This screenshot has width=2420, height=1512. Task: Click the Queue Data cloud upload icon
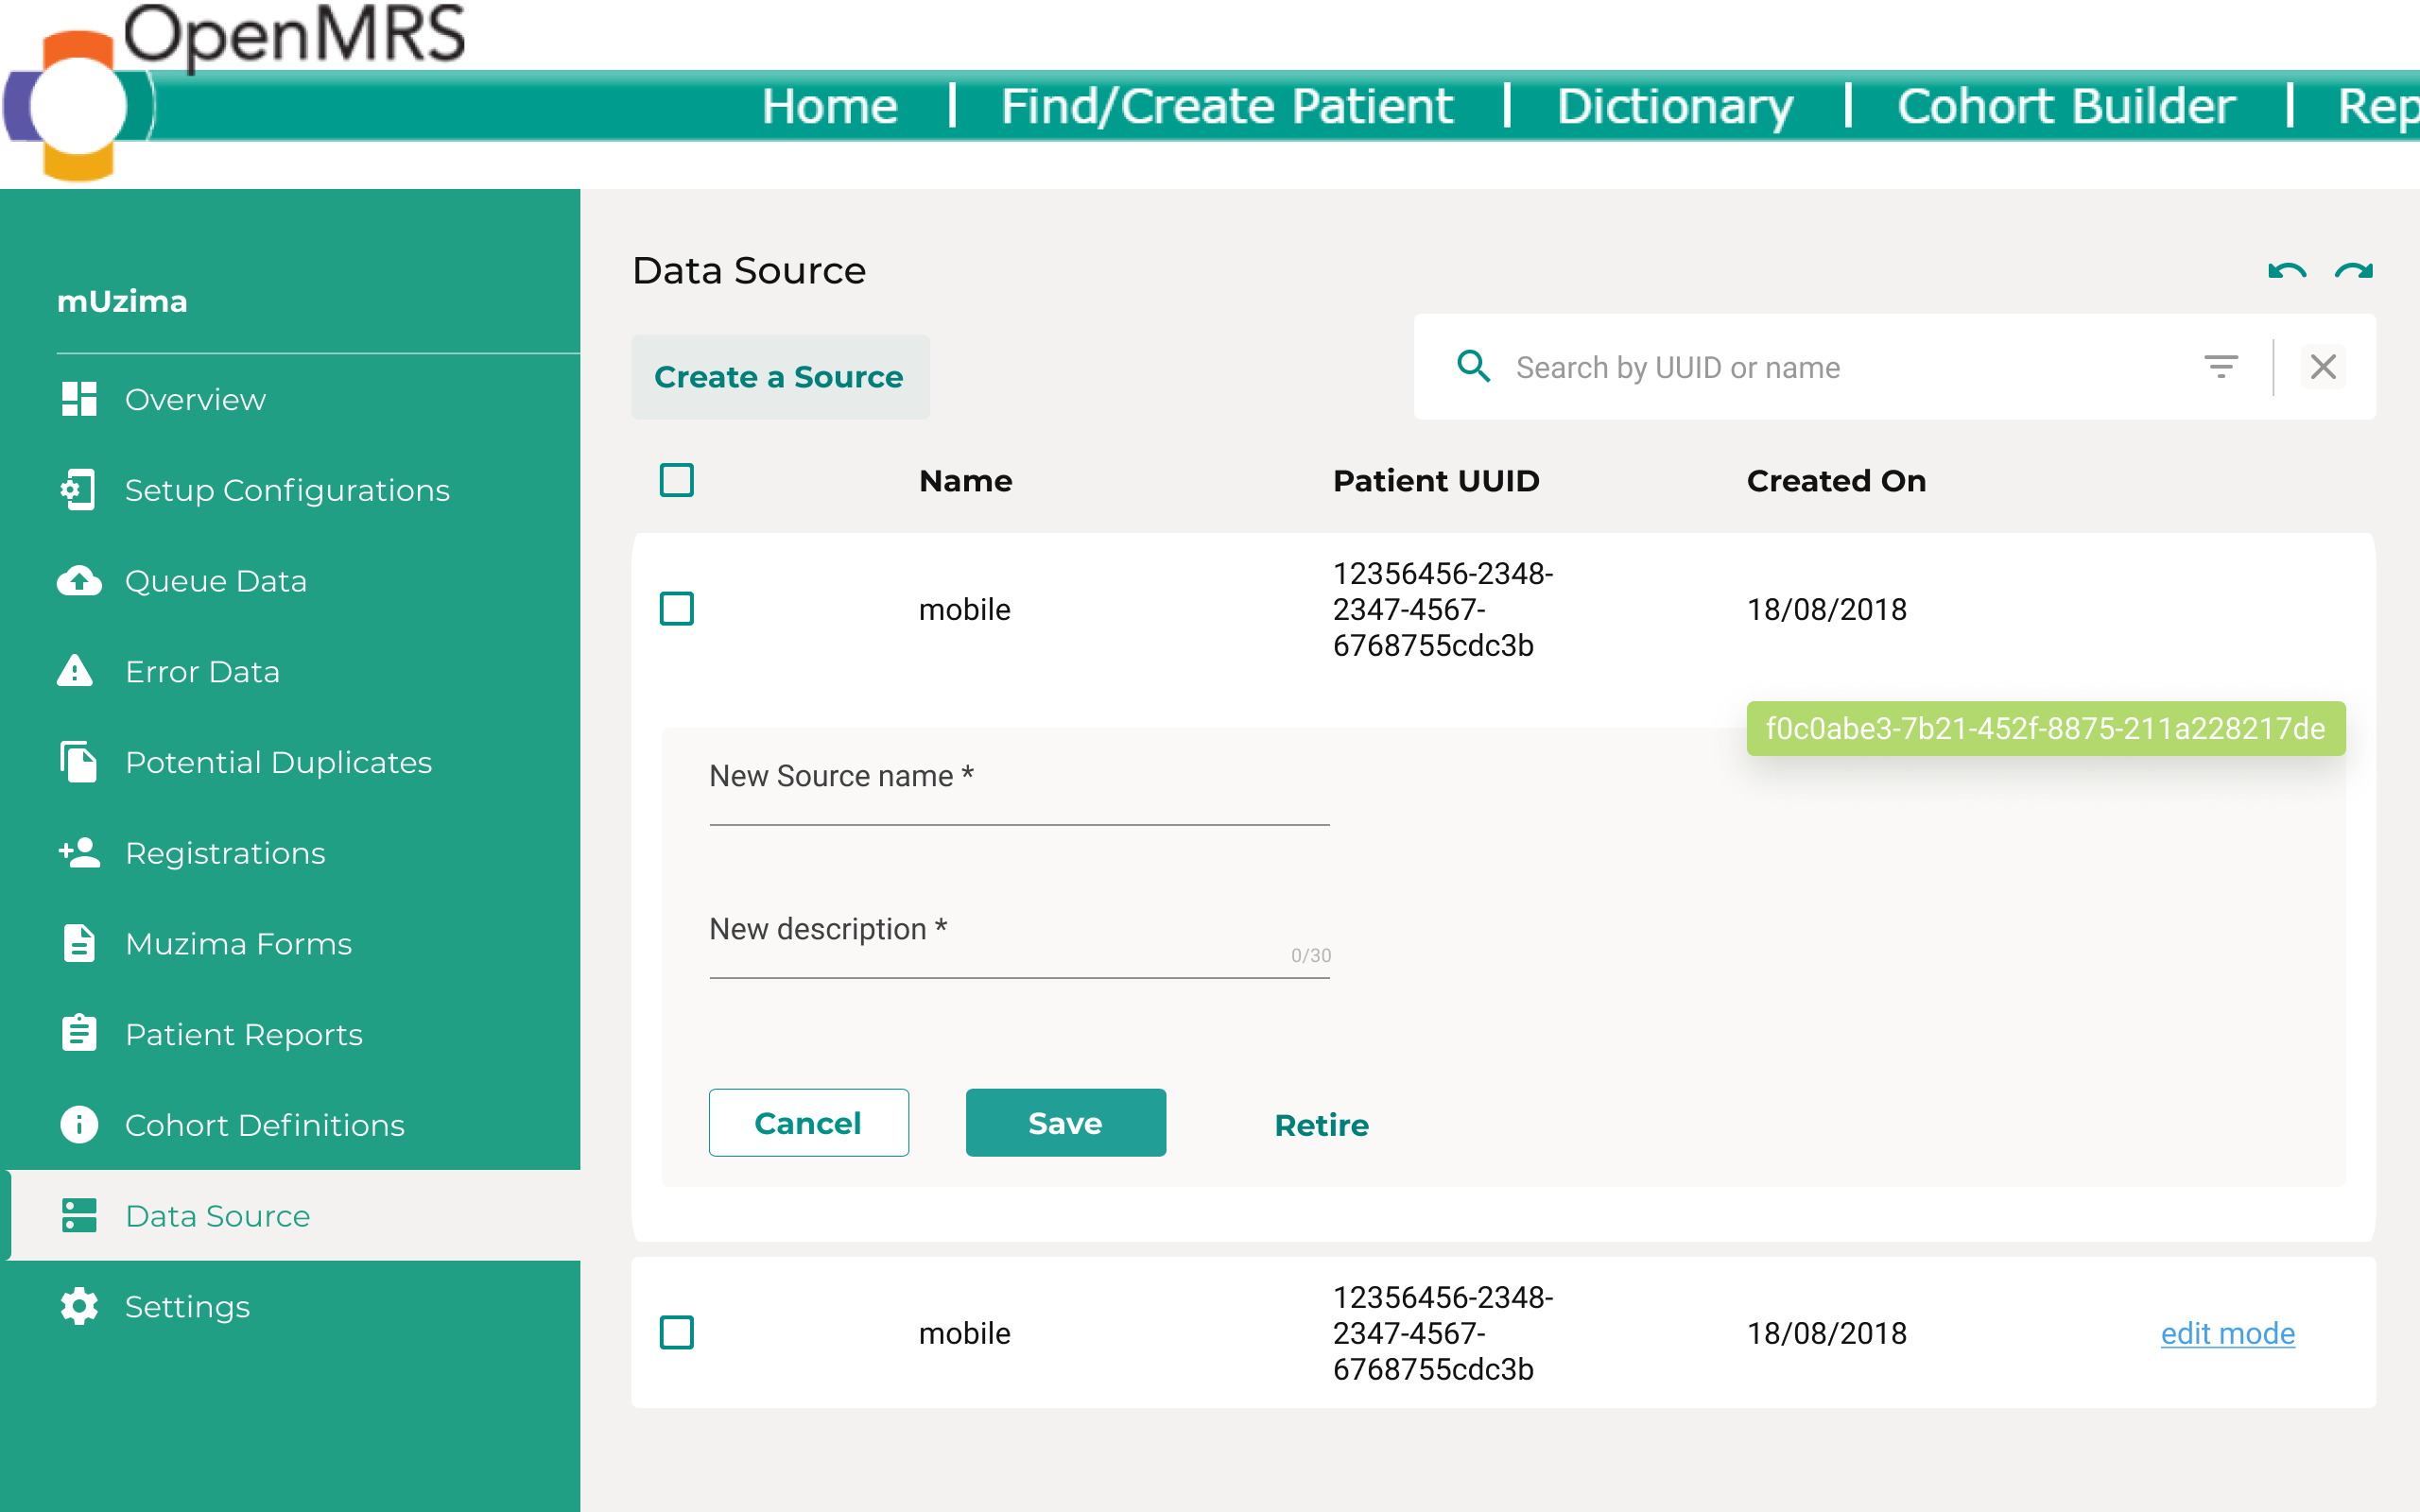coord(79,581)
